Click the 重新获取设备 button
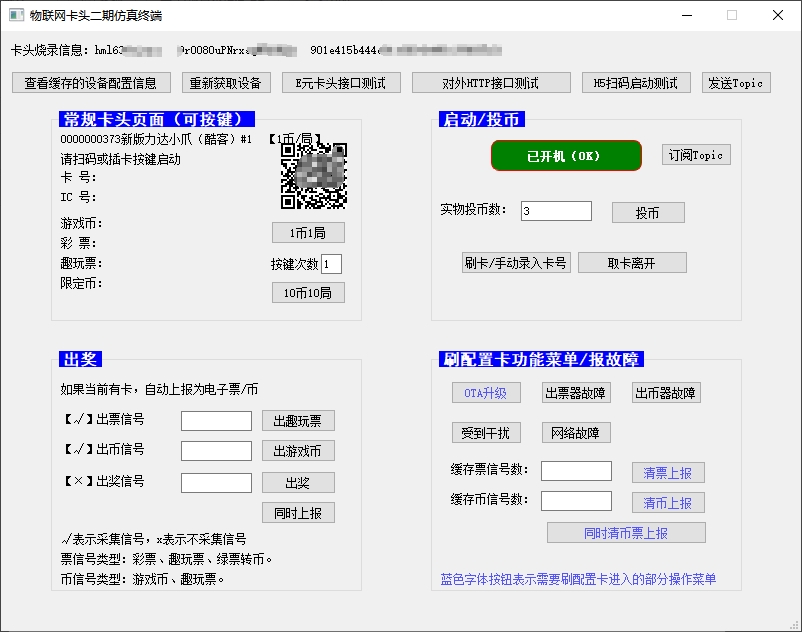 tap(226, 83)
